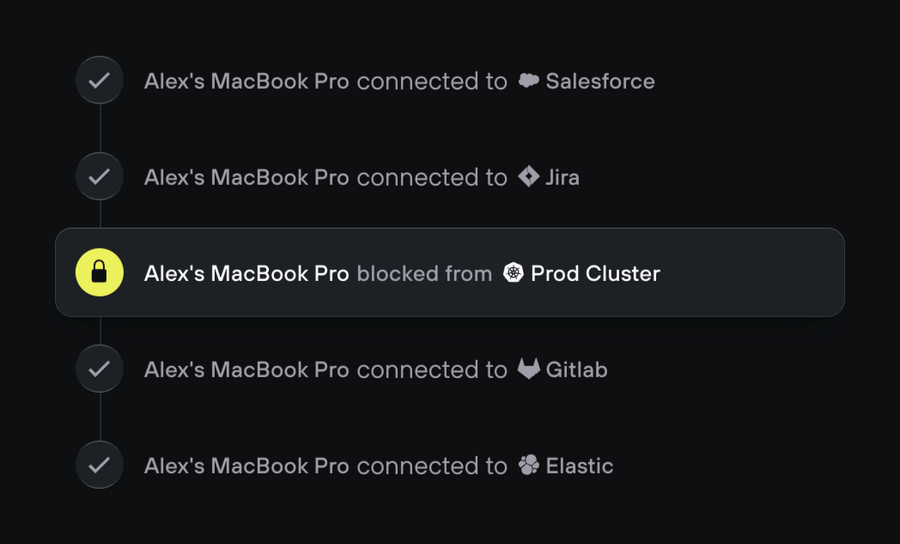Click the yellow lock icon
Screen dimensions: 900x544
coord(99,273)
